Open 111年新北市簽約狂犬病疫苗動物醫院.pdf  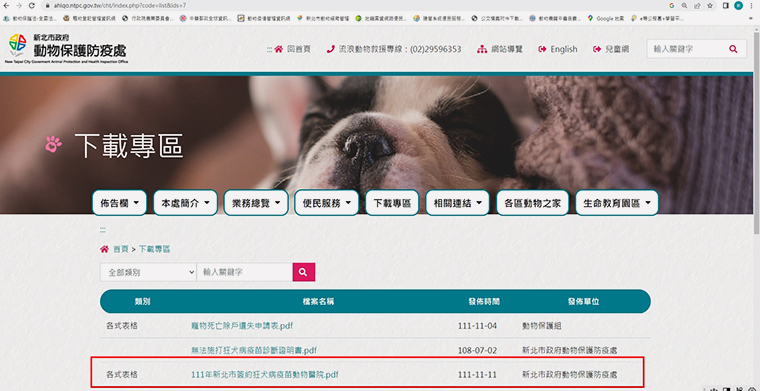[x=265, y=375]
